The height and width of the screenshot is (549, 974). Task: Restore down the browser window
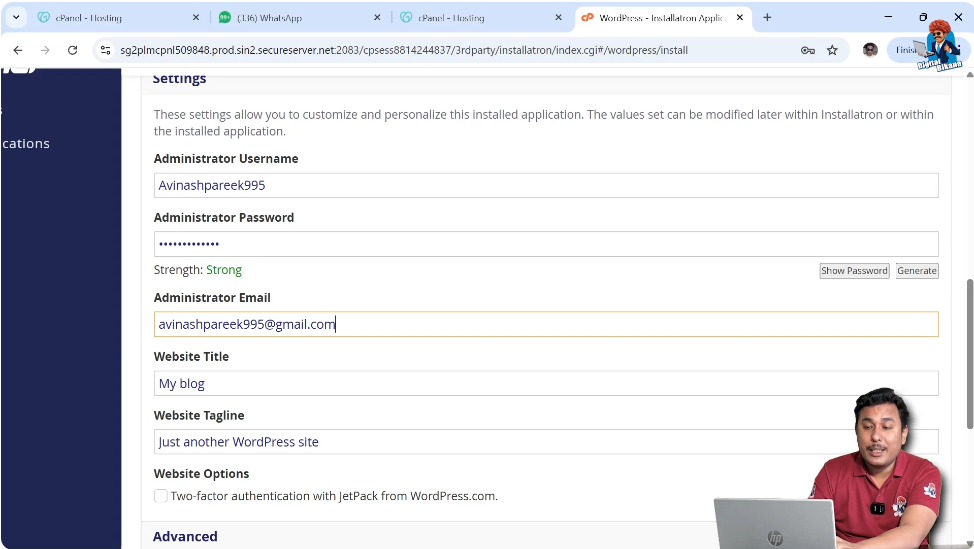pos(923,17)
